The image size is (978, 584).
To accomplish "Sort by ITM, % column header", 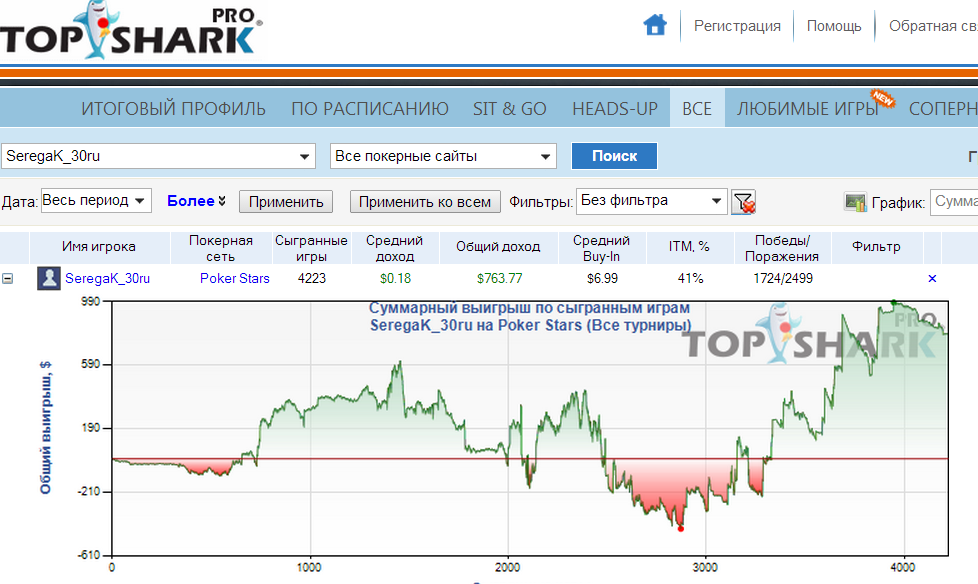I will 689,246.
